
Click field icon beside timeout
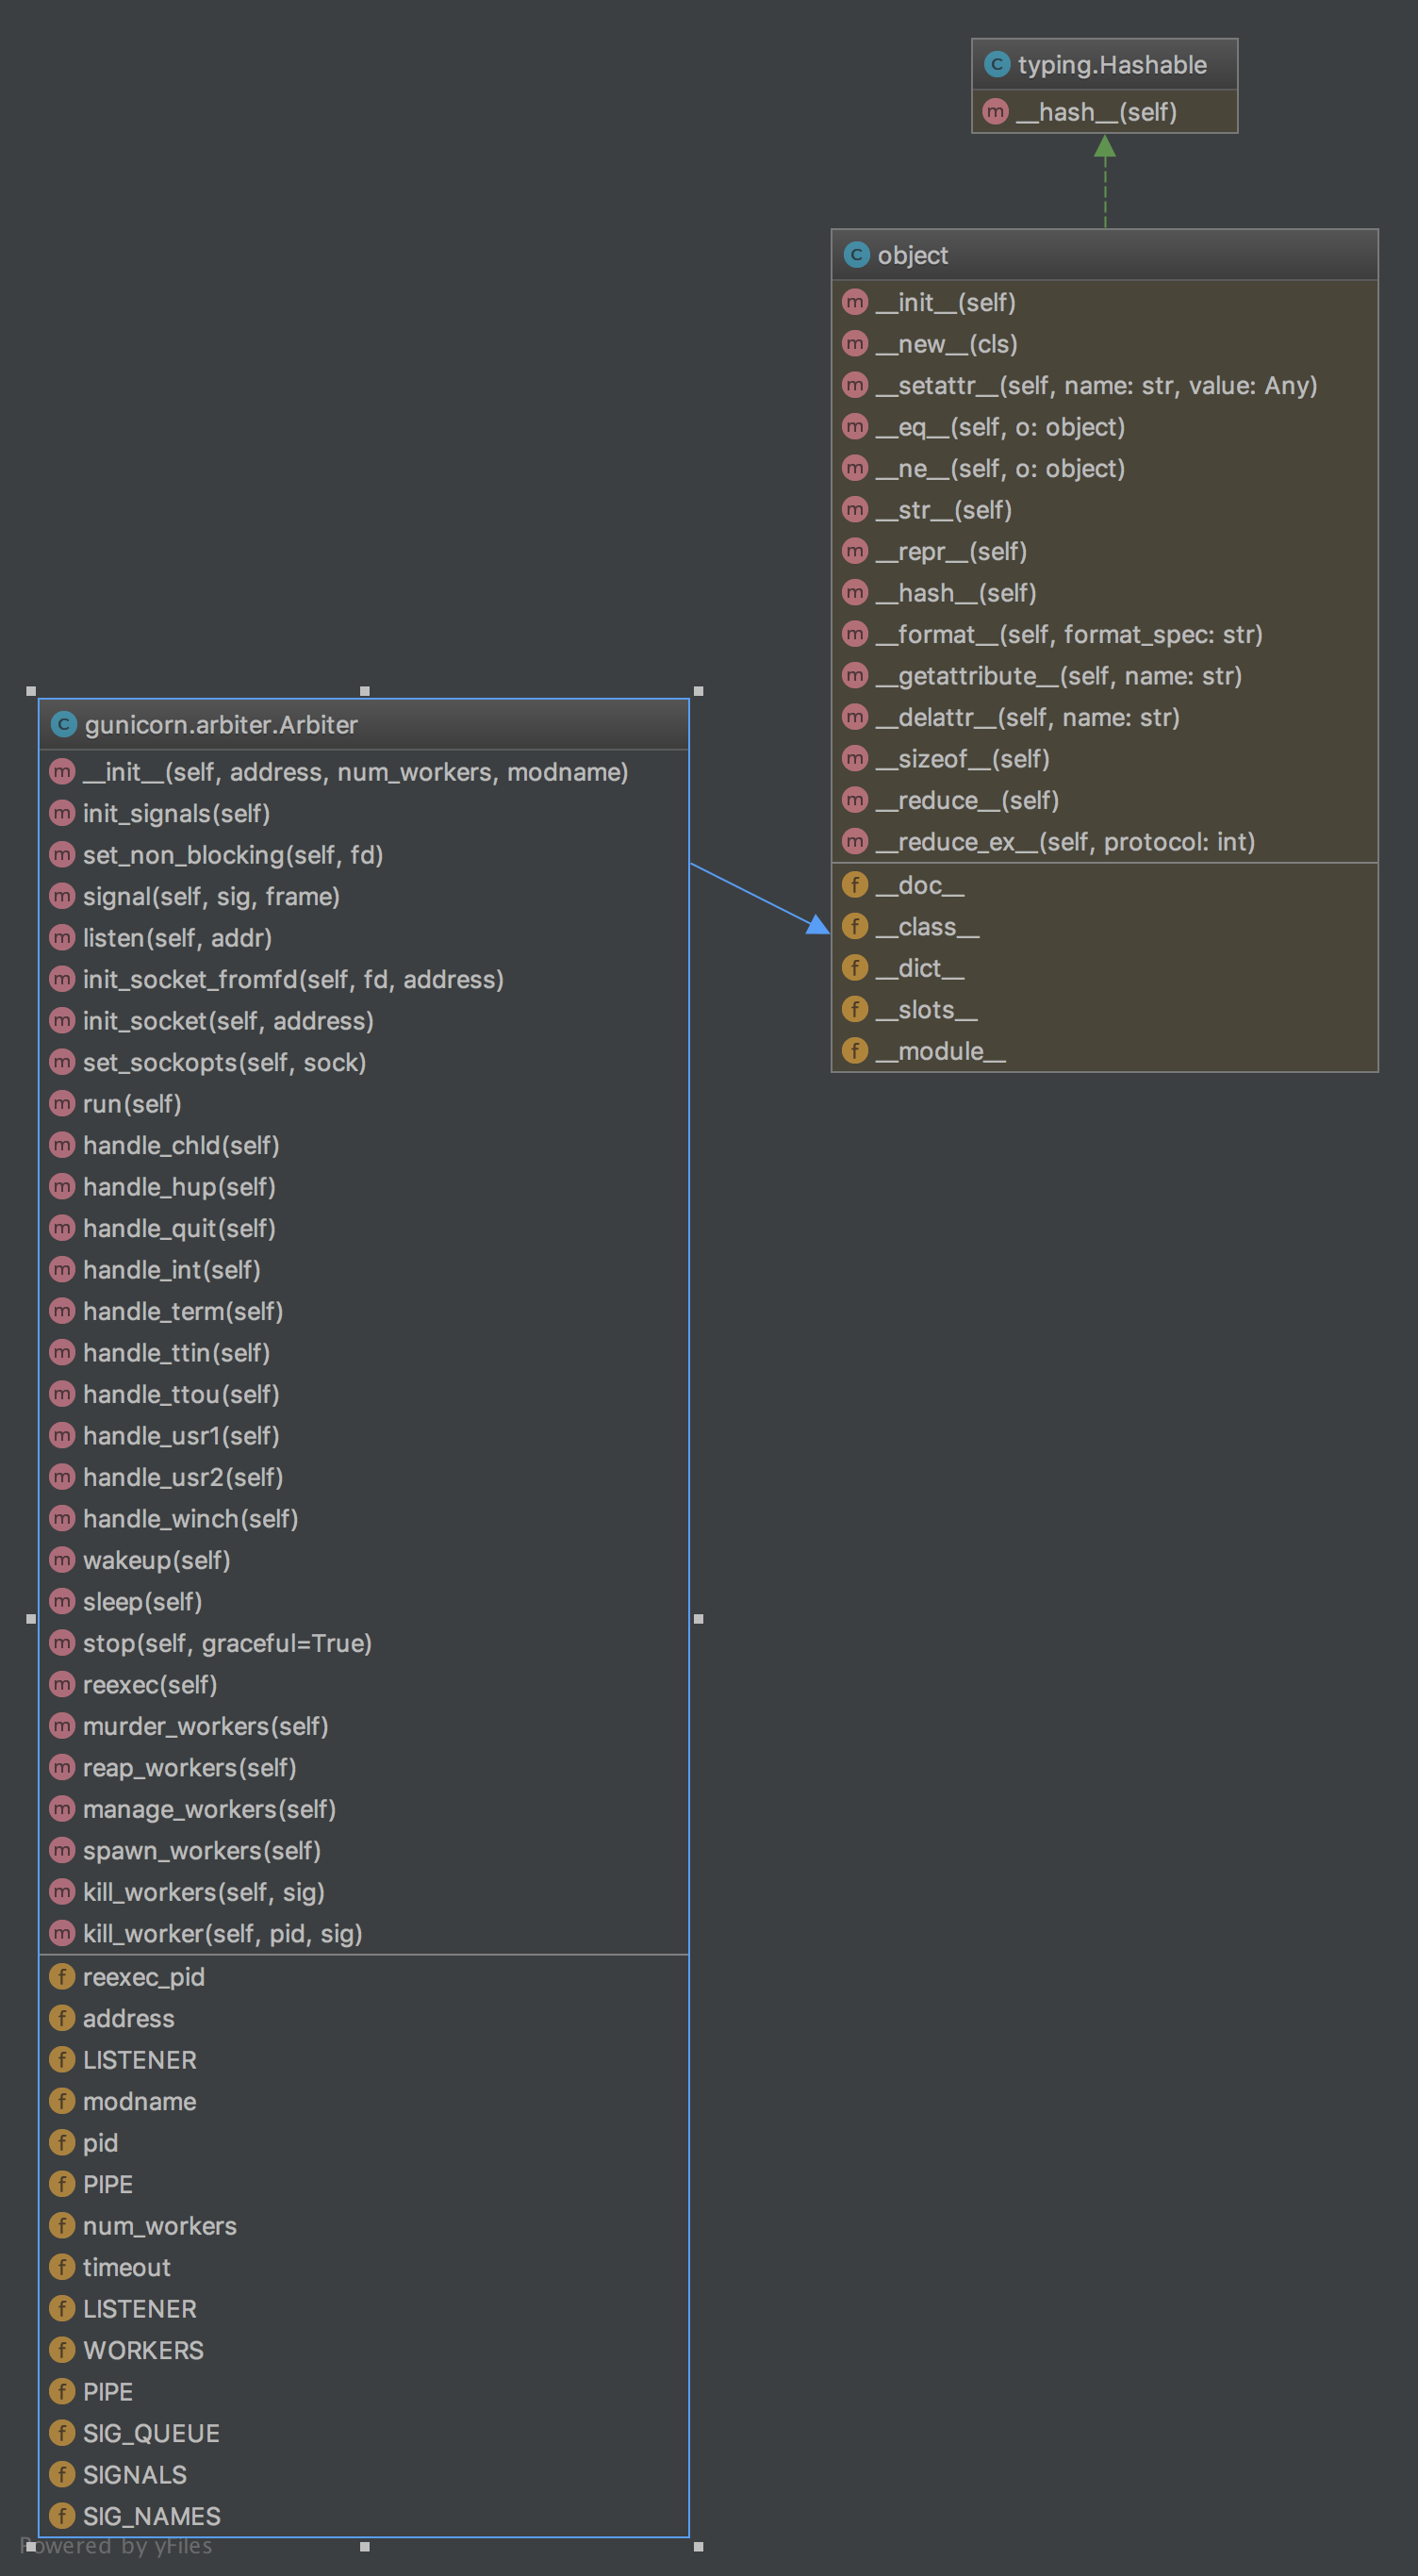click(x=62, y=2267)
